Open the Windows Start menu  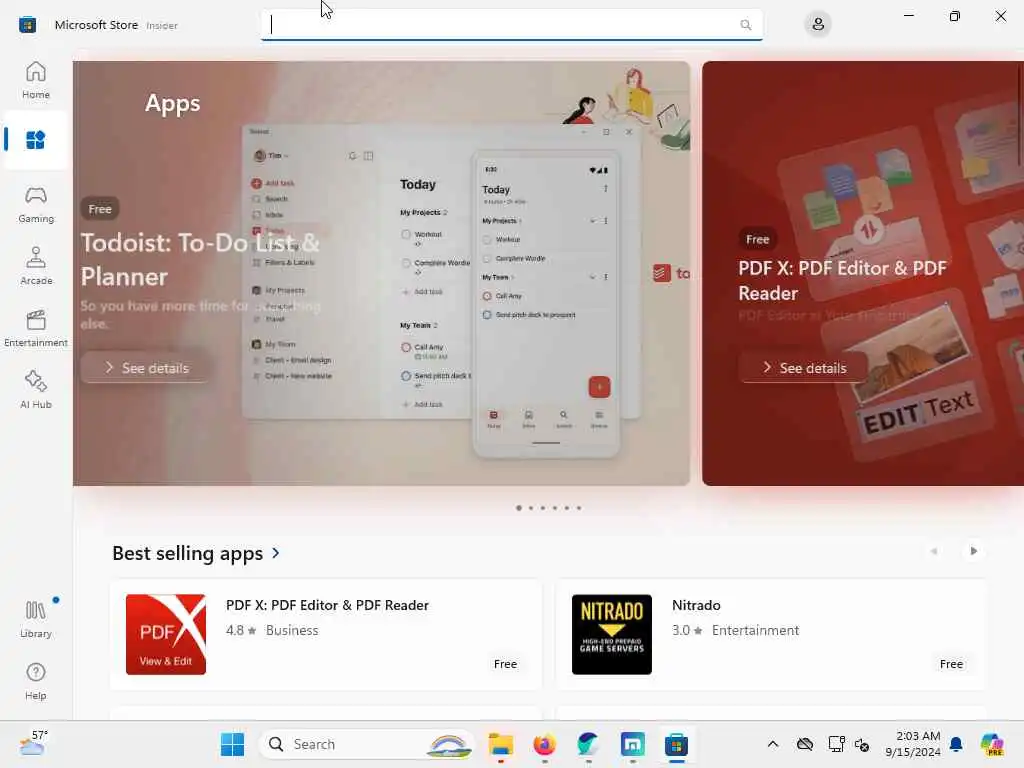pos(232,744)
